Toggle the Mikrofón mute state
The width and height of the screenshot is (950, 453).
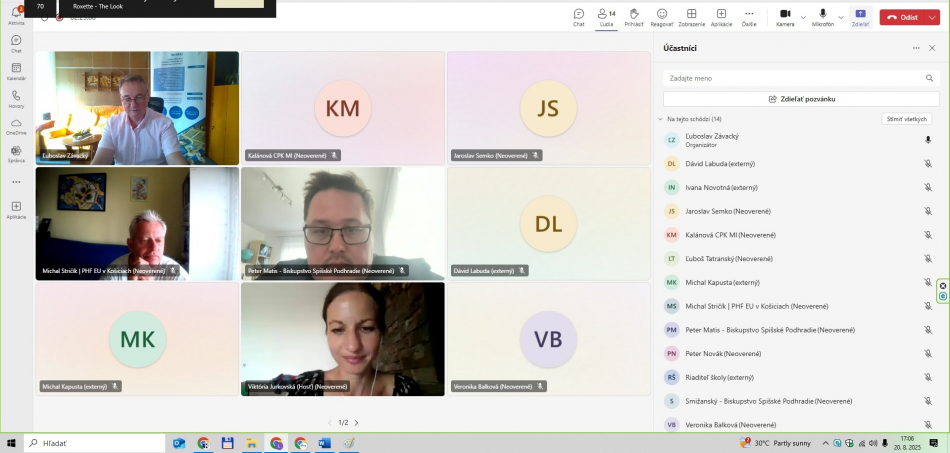823,17
